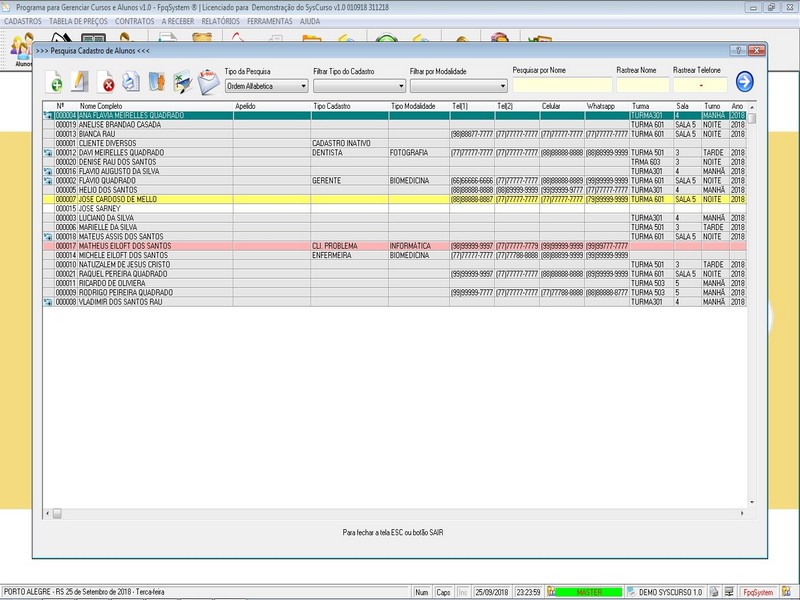This screenshot has height=600, width=800.
Task: Select row CLIENTE DIVERSOS
Action: (394, 143)
